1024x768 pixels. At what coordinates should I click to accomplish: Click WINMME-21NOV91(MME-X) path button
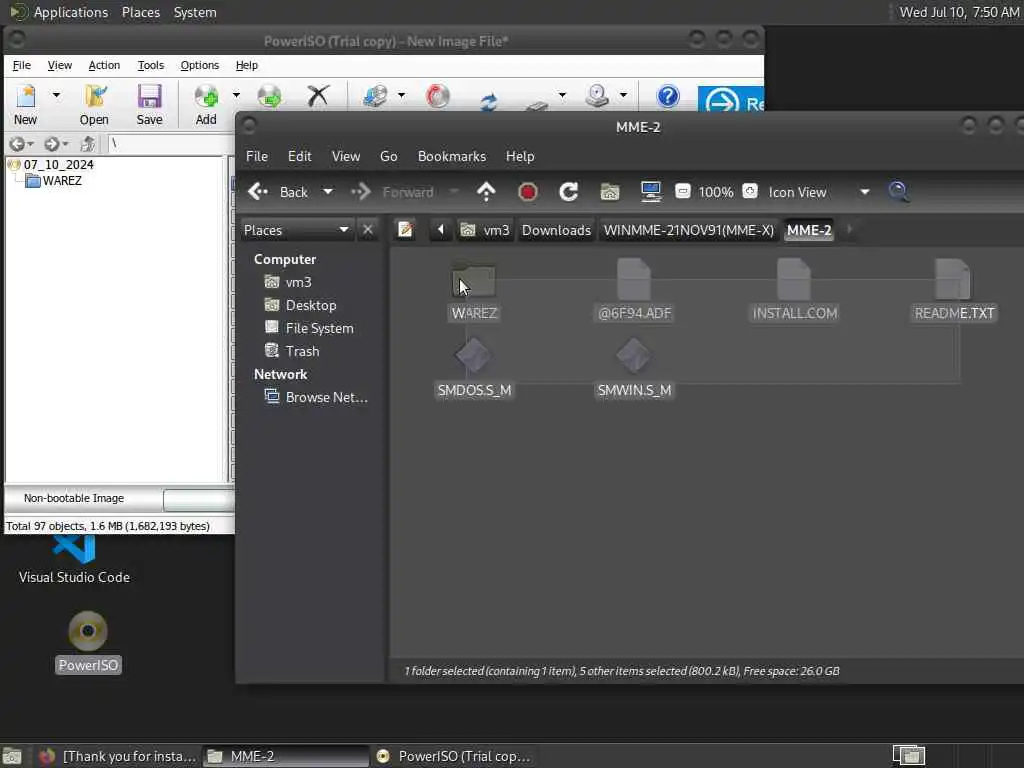click(x=689, y=230)
